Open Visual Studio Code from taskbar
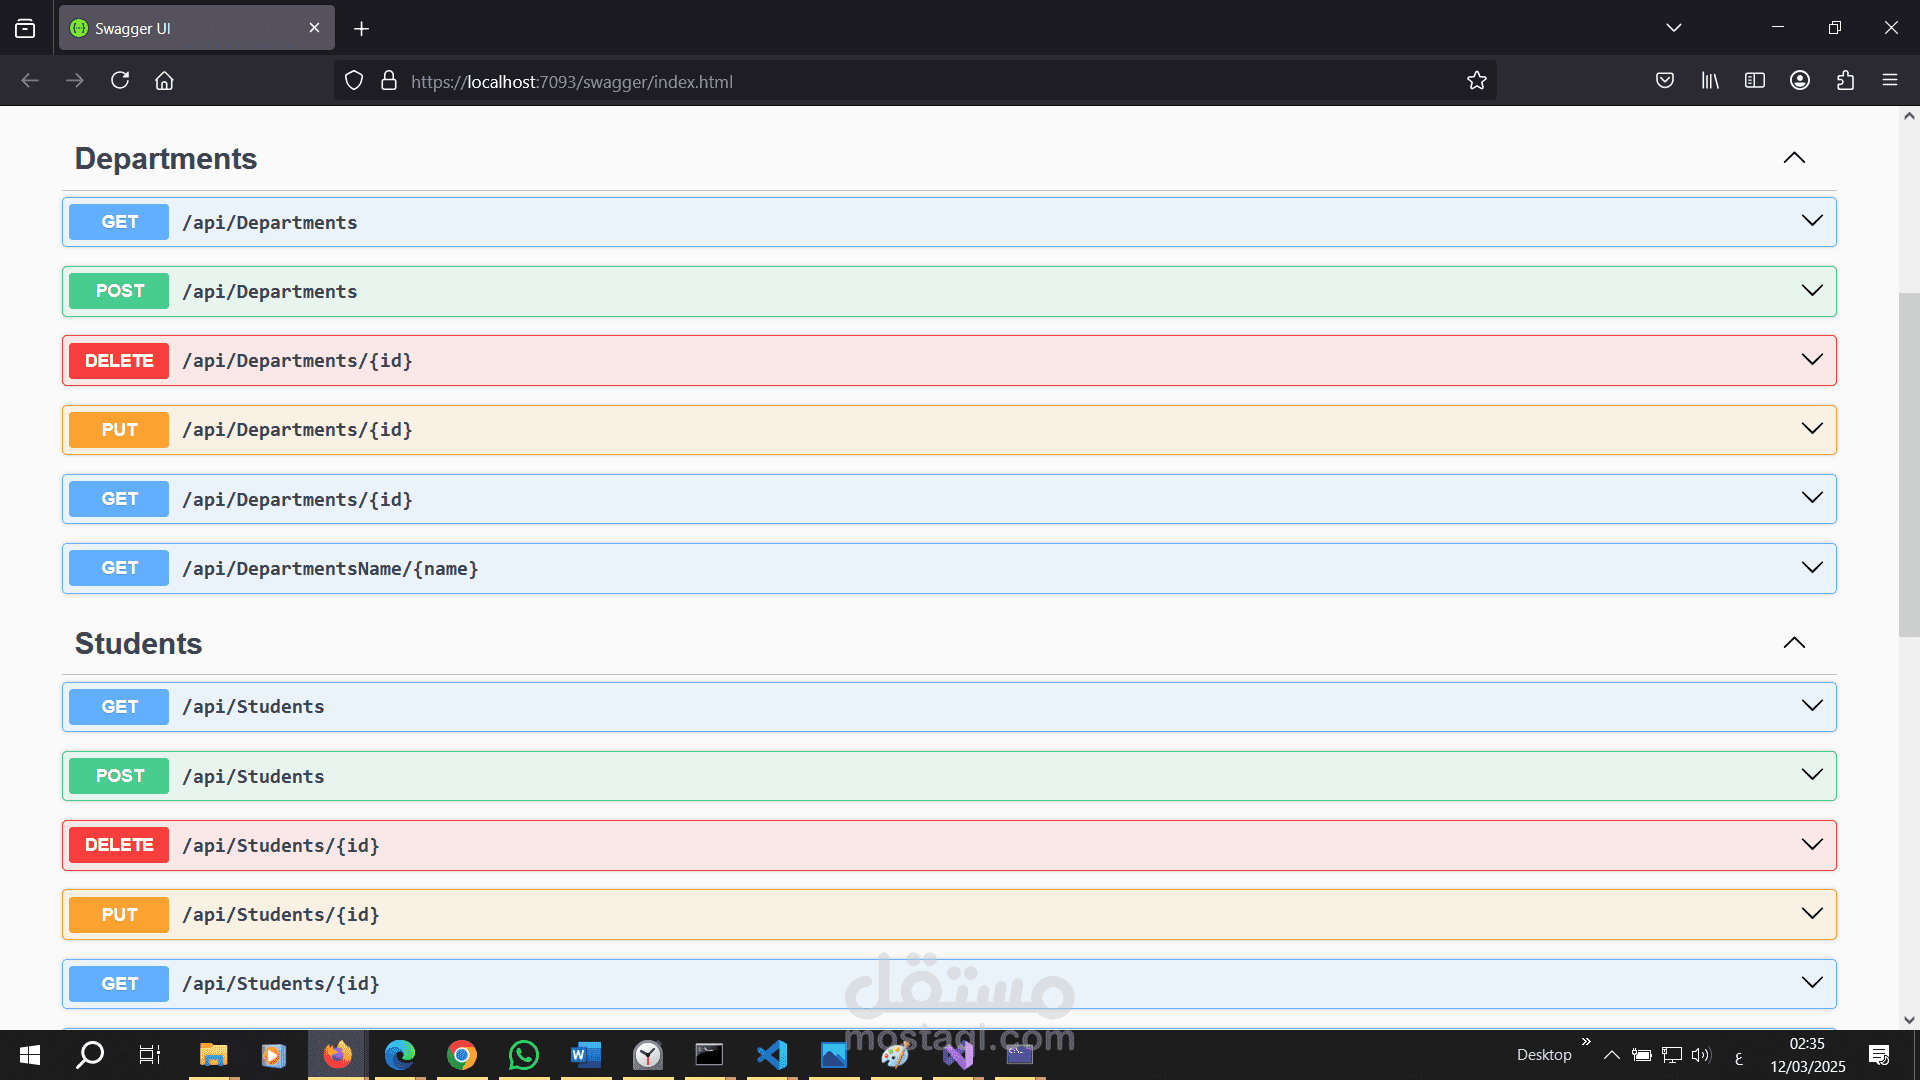This screenshot has height=1080, width=1920. [771, 1054]
